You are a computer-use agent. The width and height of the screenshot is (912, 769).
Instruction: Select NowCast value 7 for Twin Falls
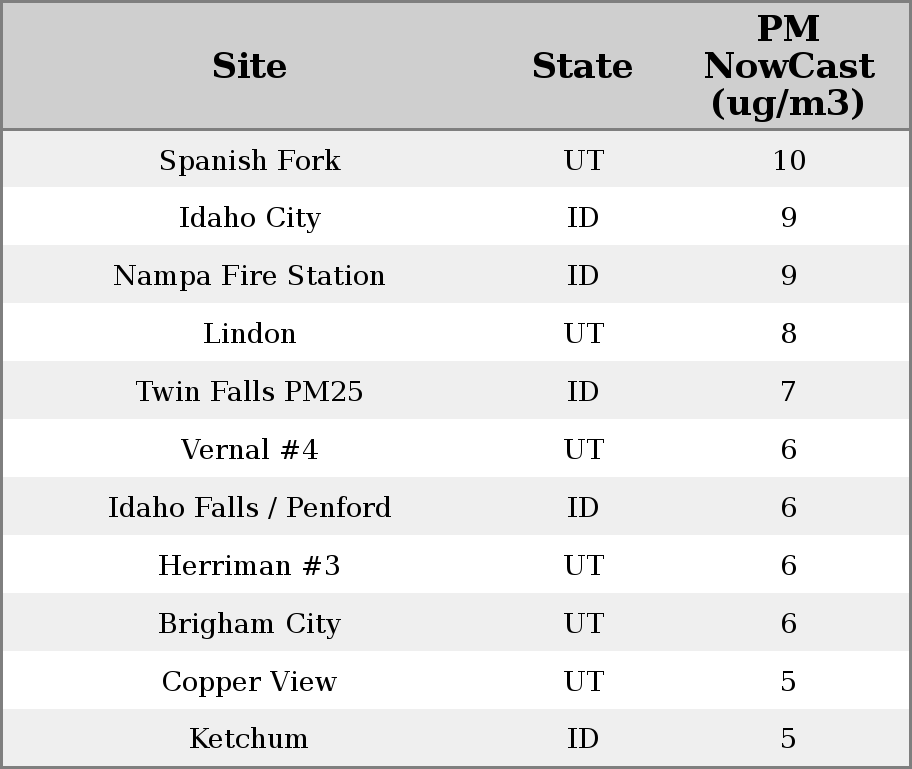coord(788,392)
